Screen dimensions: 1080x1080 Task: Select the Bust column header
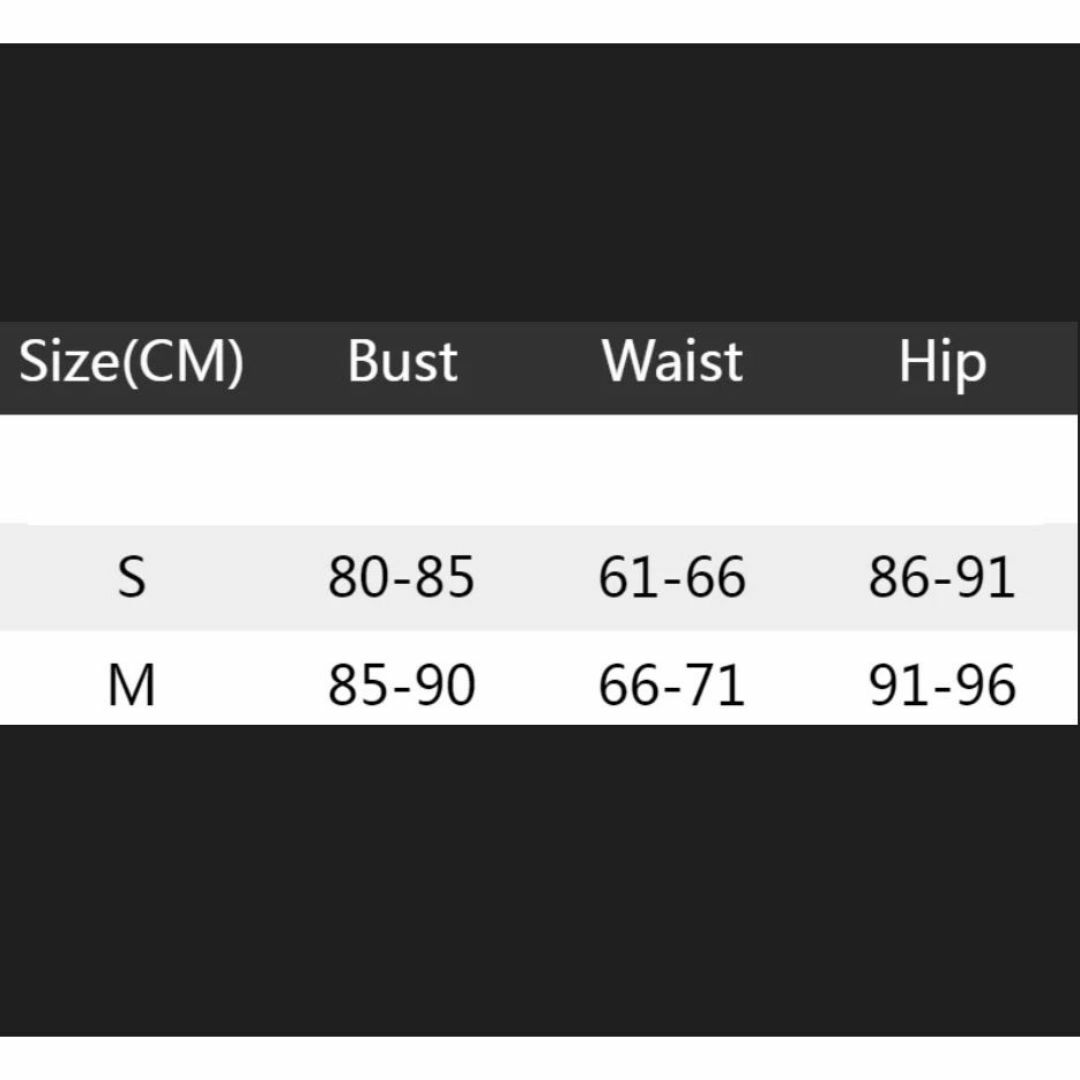402,361
